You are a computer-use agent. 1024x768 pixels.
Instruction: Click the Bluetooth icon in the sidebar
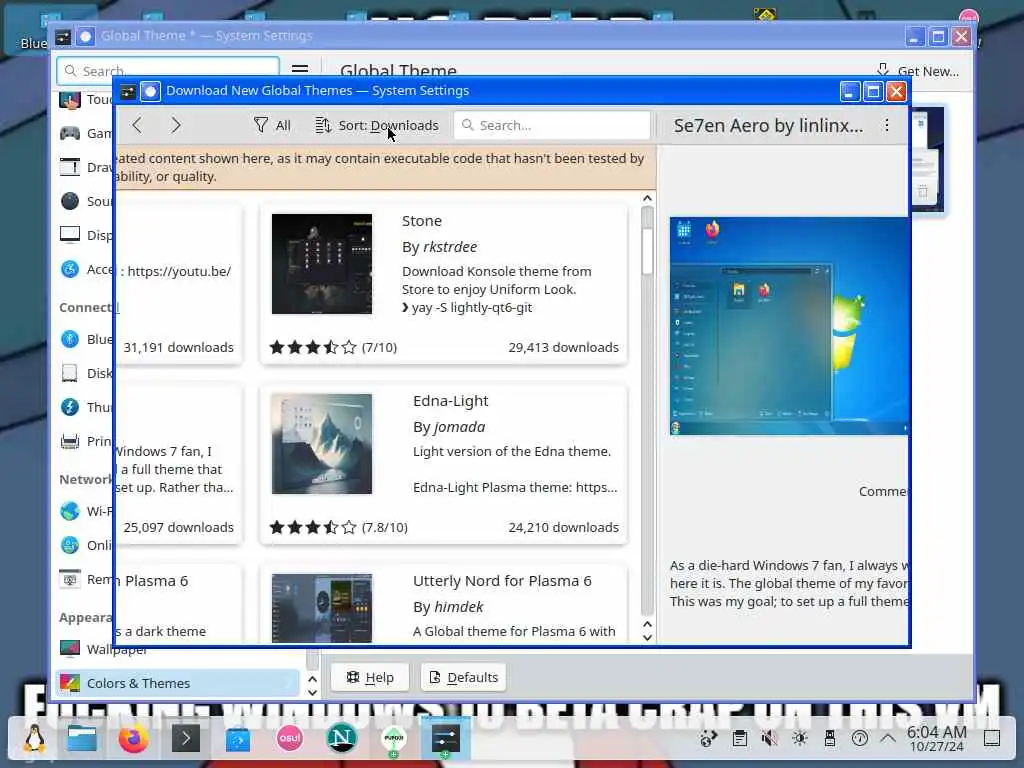tap(70, 339)
